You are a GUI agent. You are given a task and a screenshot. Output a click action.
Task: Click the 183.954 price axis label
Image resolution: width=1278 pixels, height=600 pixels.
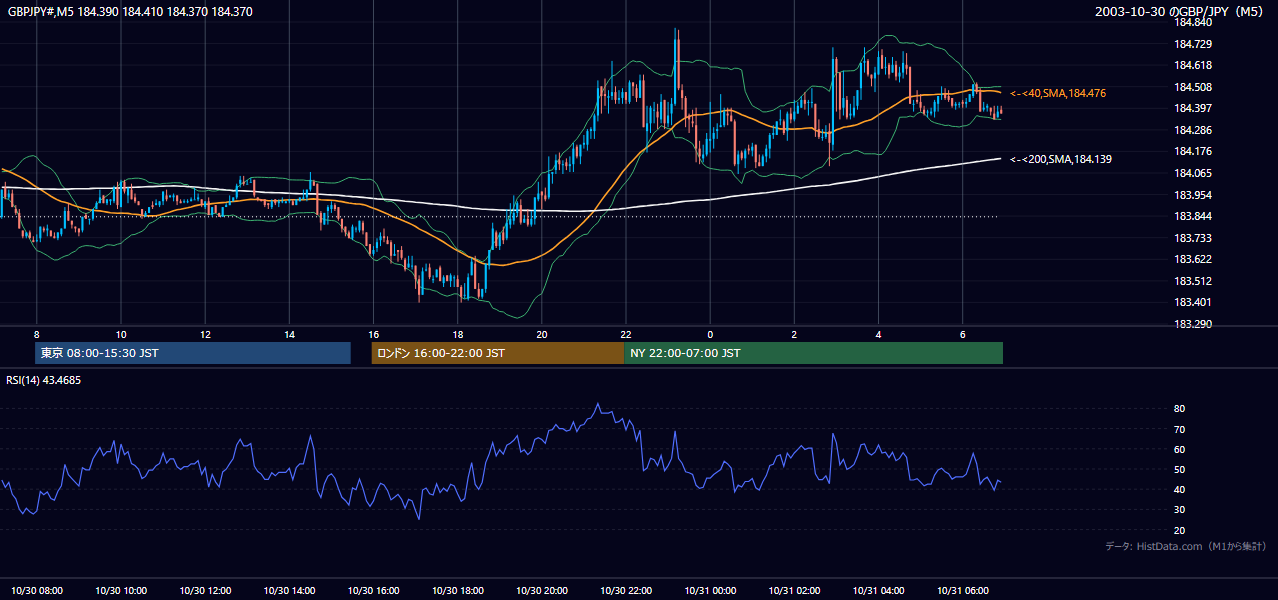pyautogui.click(x=1192, y=195)
